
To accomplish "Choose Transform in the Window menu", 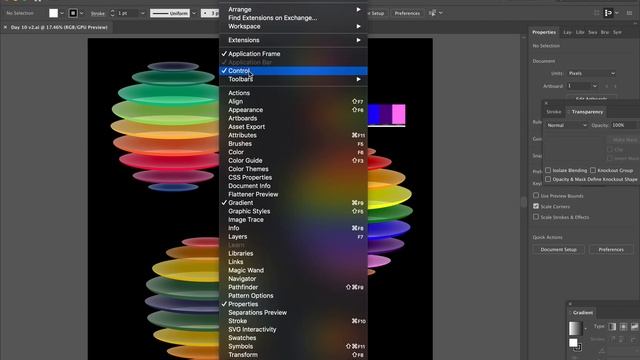I will 293,355.
